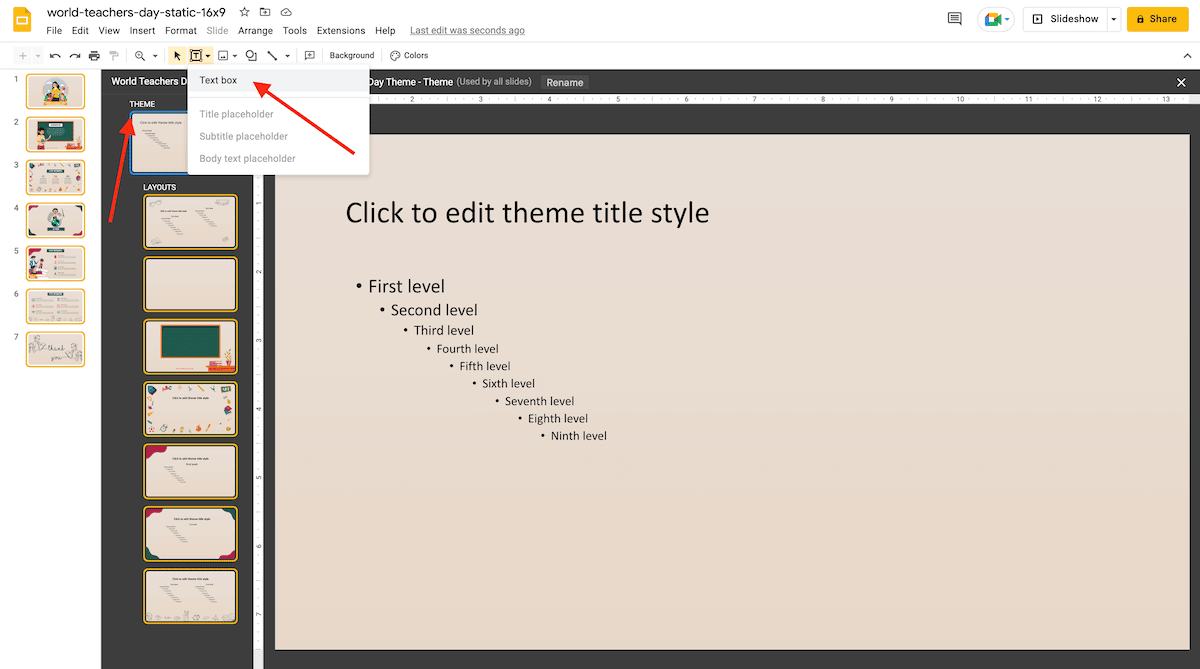This screenshot has height=669, width=1200.
Task: Select the Text box tool
Action: click(217, 80)
